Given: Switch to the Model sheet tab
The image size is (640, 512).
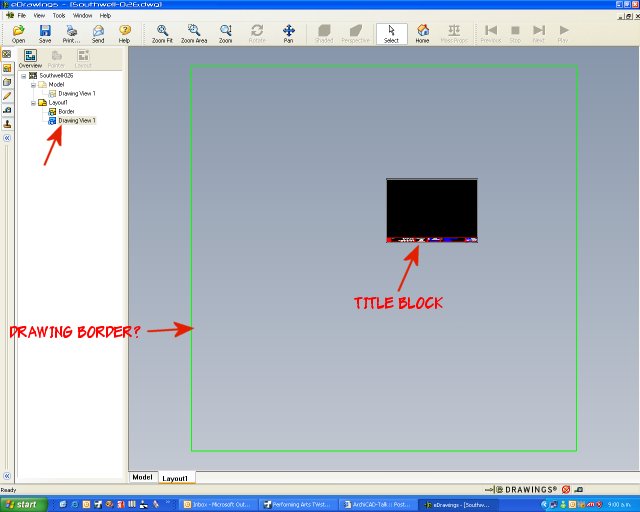Looking at the screenshot, I should pos(142,477).
